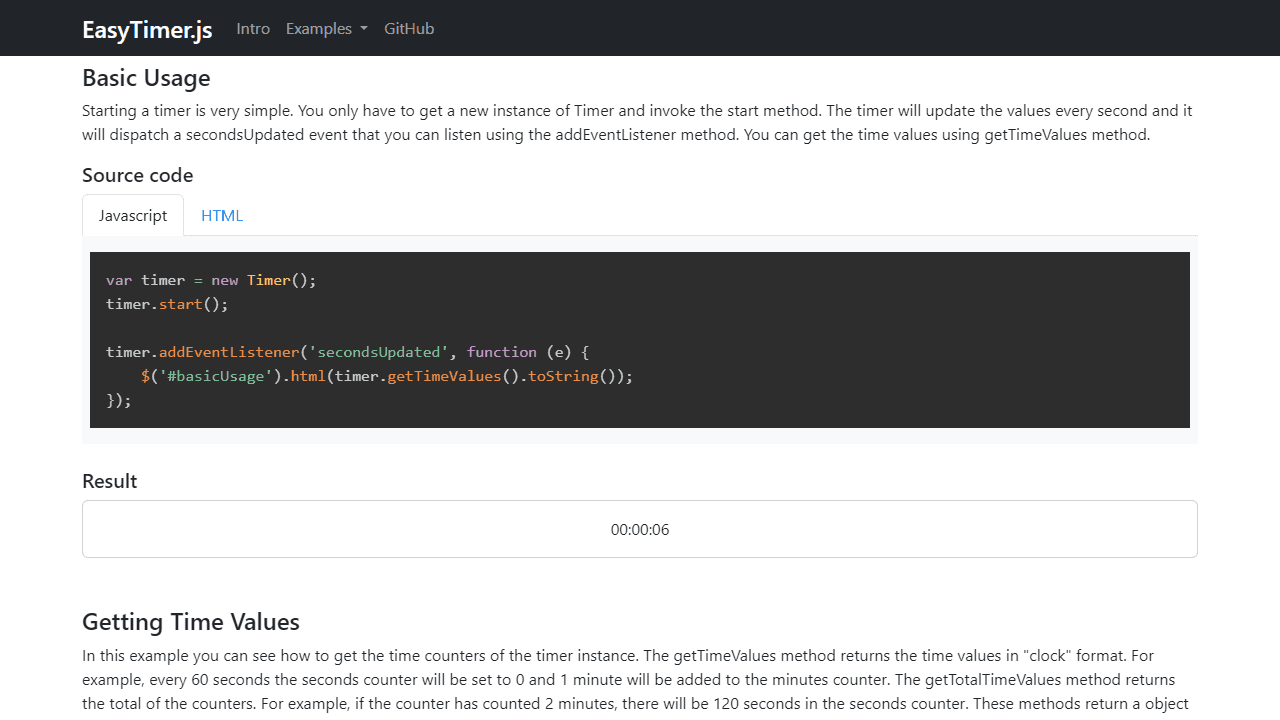Click the '#basicUsage' html code line

click(387, 376)
